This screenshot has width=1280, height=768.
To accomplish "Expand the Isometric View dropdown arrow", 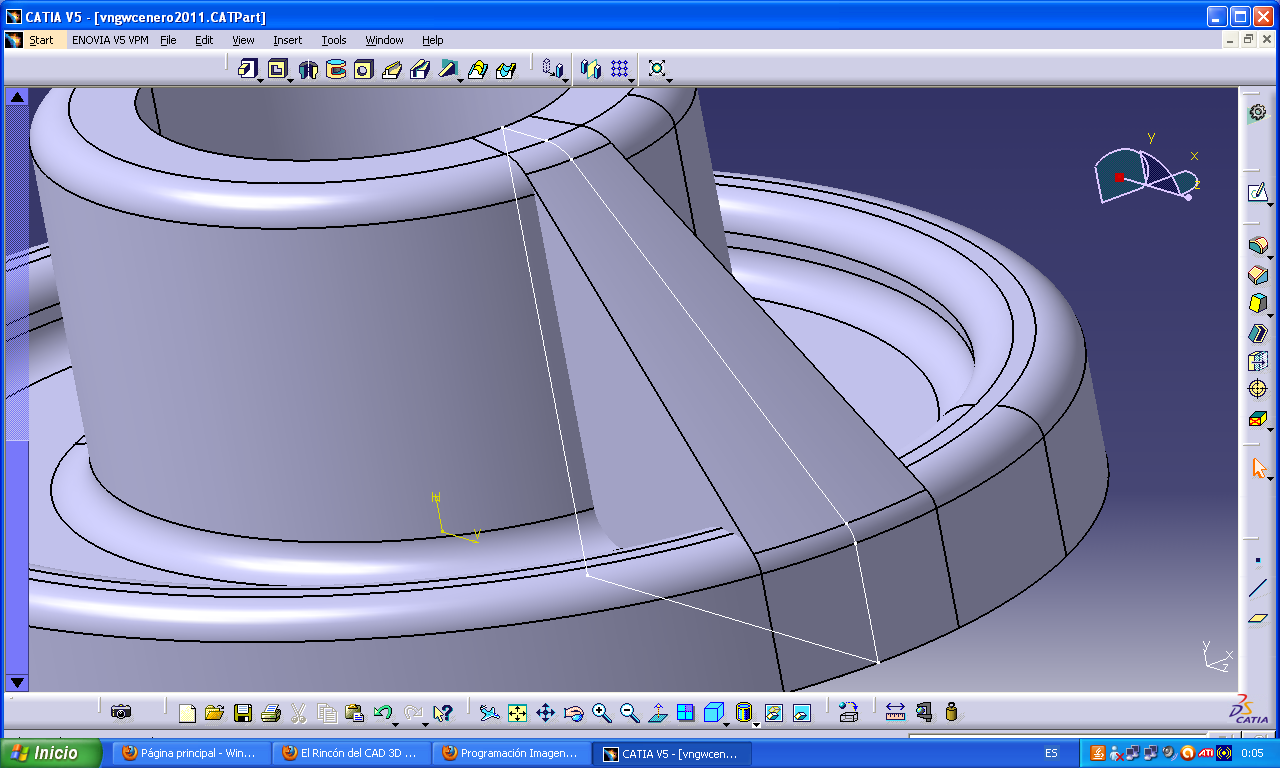I will [x=727, y=723].
